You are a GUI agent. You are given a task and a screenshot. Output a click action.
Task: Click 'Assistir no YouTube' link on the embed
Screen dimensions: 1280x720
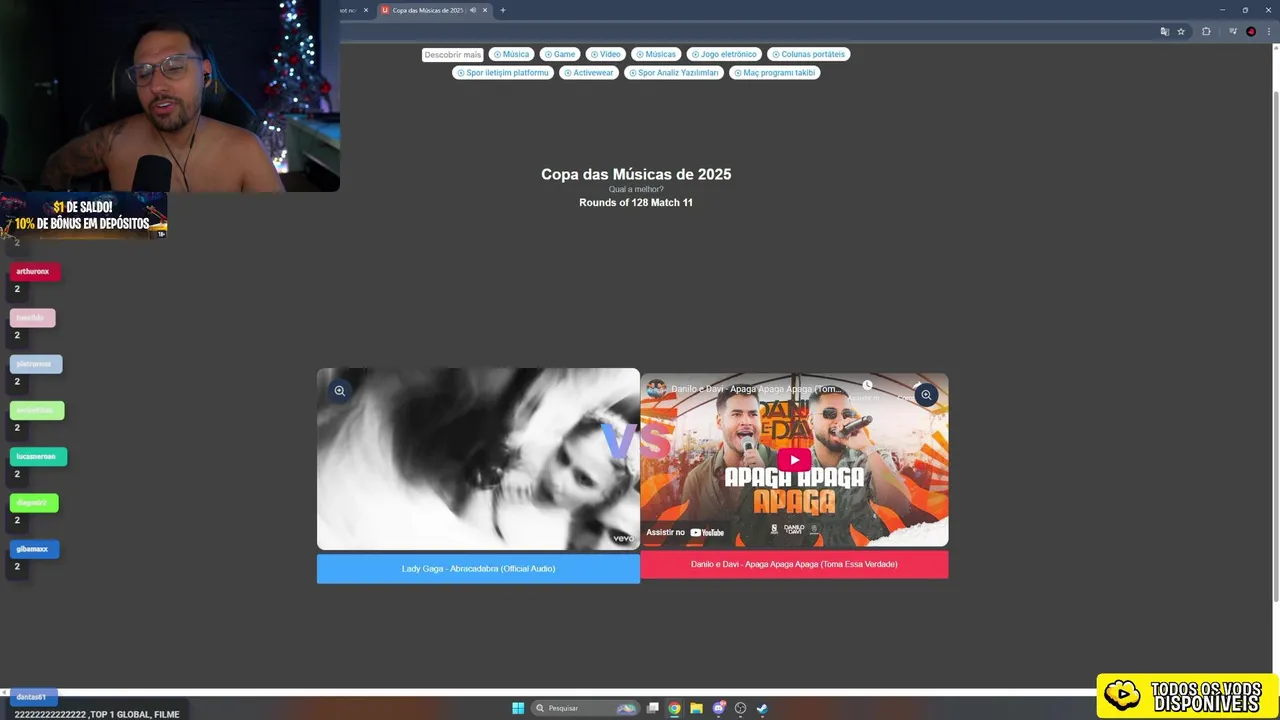click(x=685, y=532)
